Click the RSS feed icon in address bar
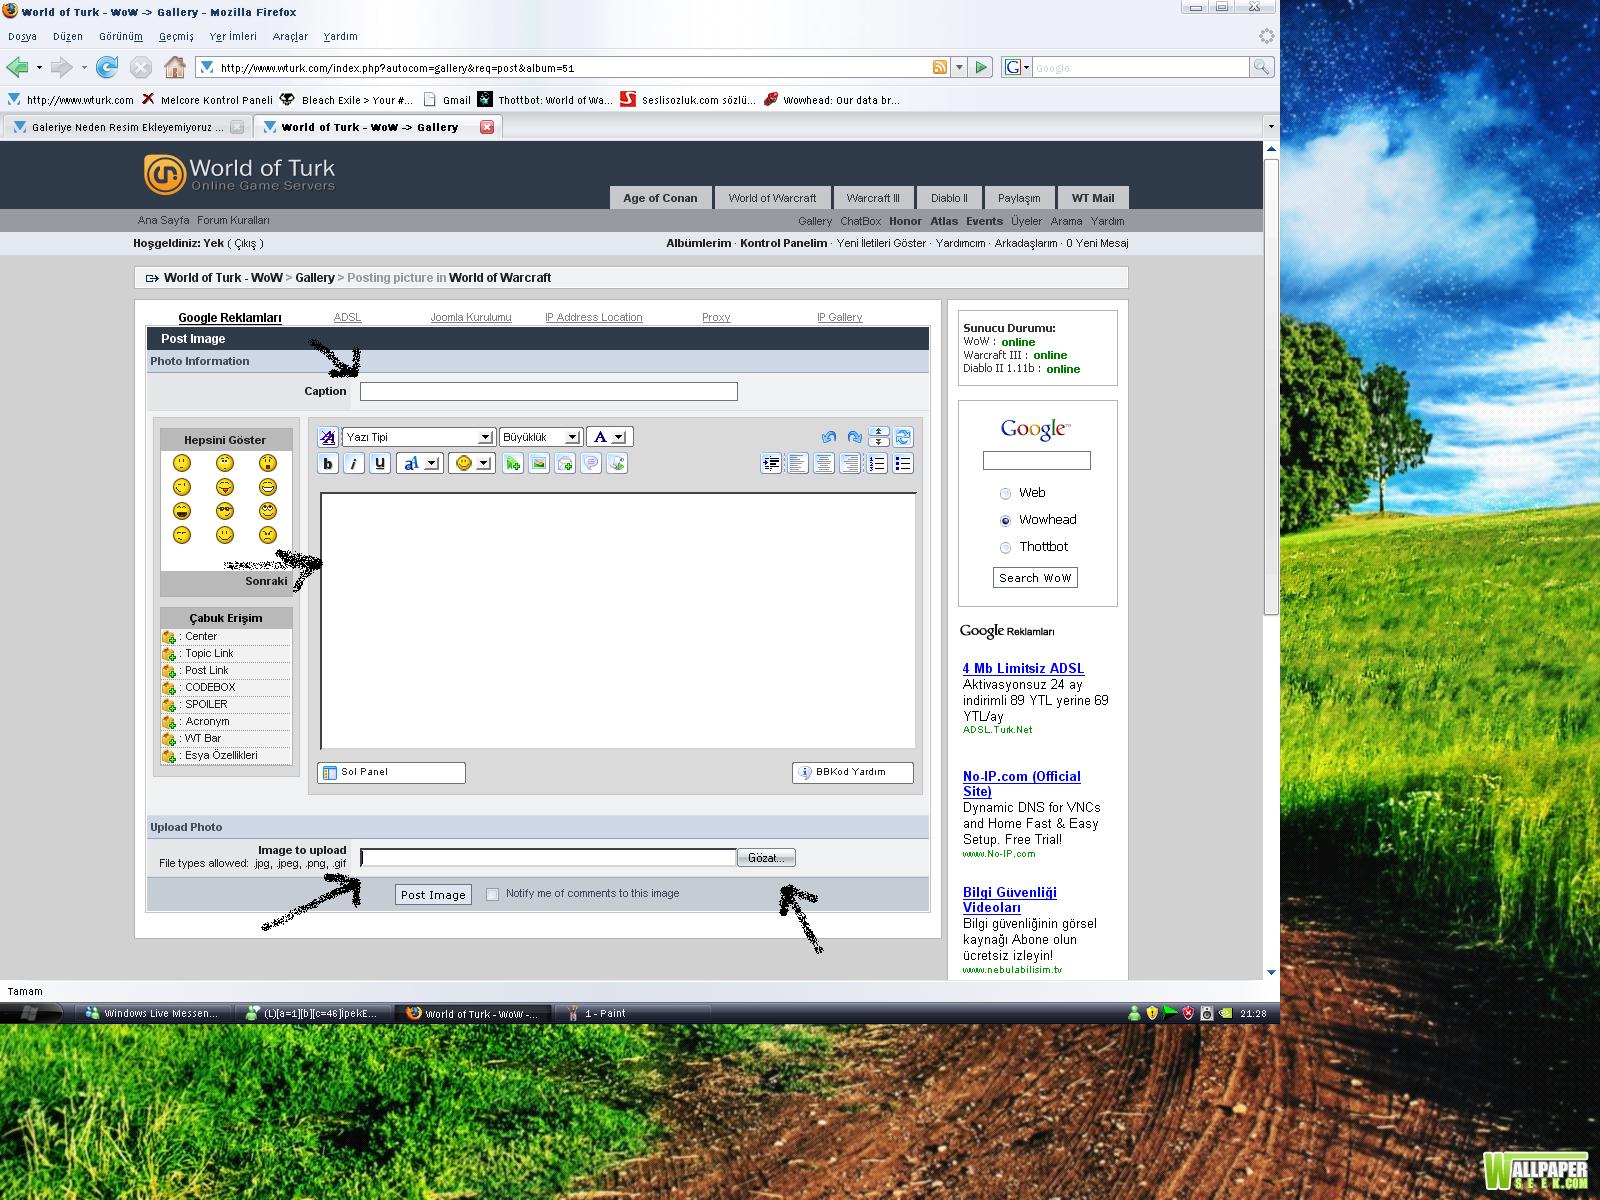Image resolution: width=1600 pixels, height=1200 pixels. pyautogui.click(x=939, y=67)
